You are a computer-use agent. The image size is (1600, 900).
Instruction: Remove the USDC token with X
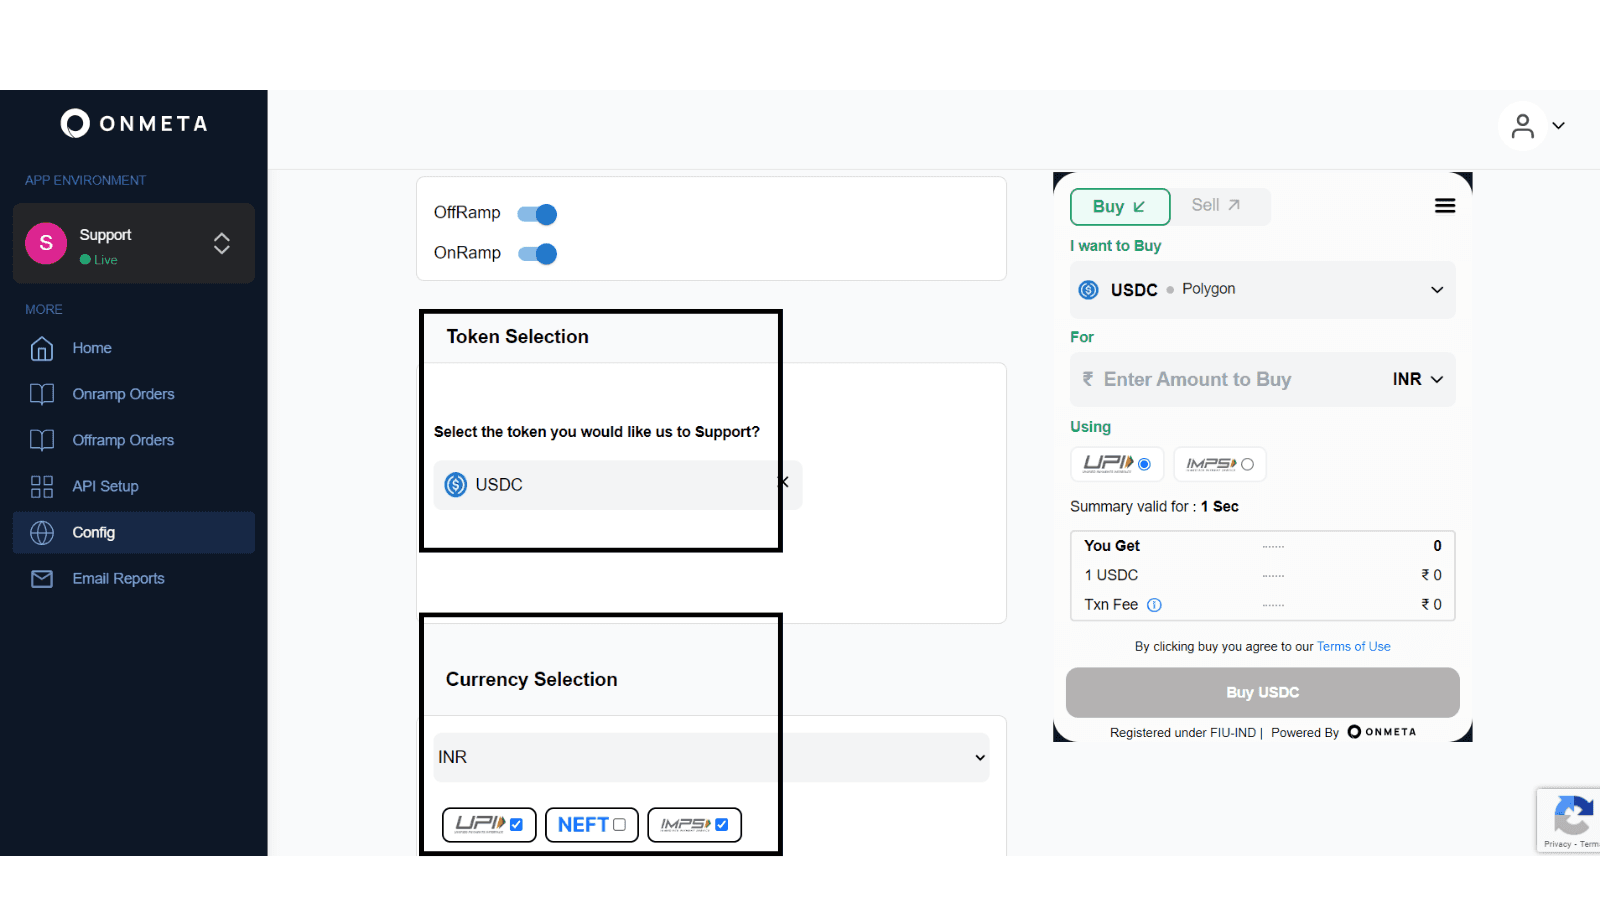(784, 482)
